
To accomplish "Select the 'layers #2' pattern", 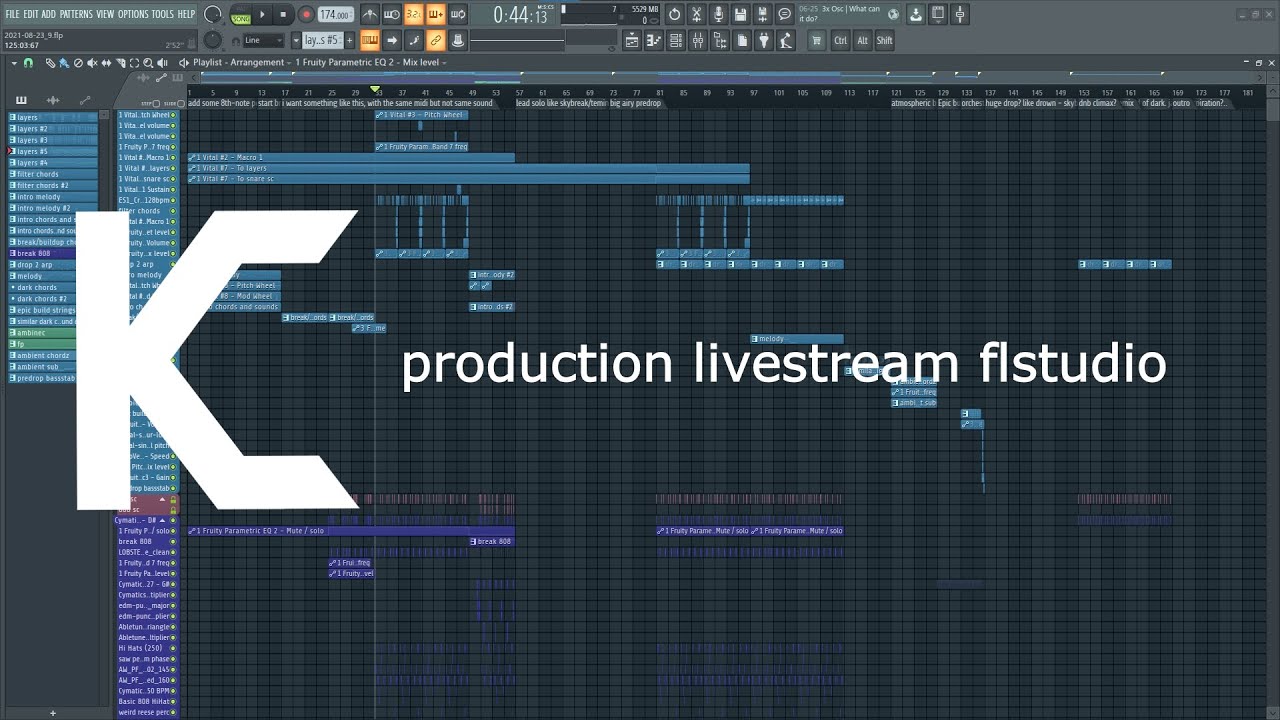I will pos(54,129).
